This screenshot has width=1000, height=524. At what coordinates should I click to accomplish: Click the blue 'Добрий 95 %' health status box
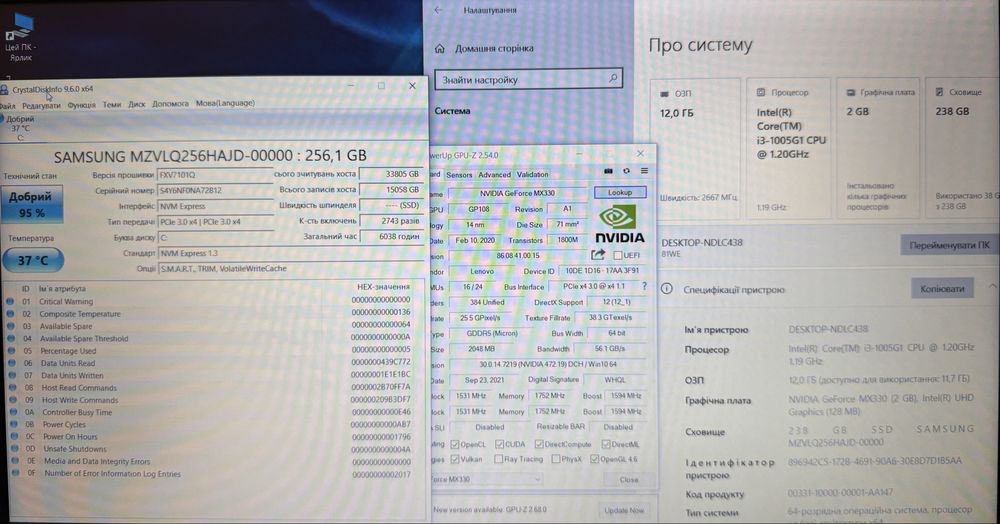pyautogui.click(x=32, y=205)
